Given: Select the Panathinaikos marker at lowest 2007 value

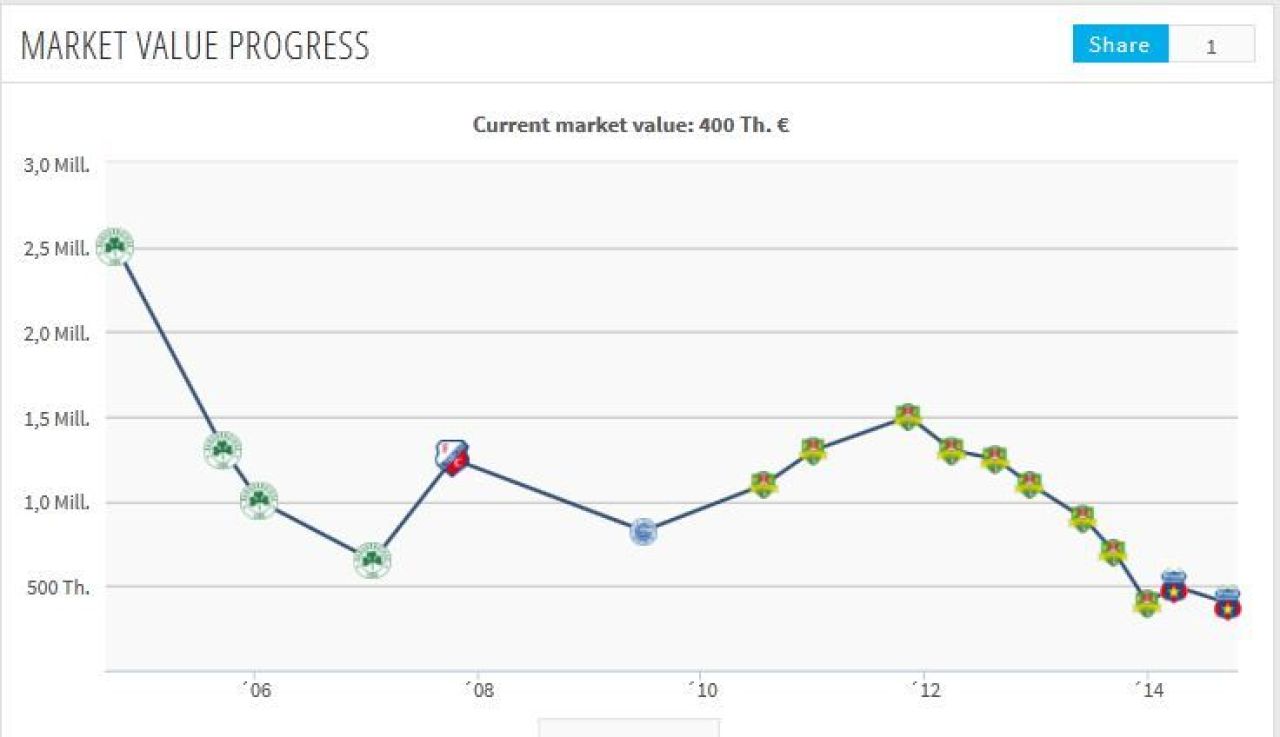Looking at the screenshot, I should click(x=372, y=561).
